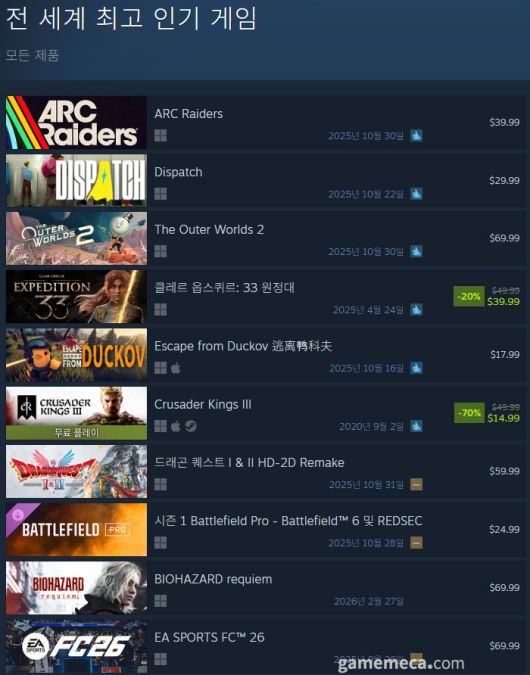Click the Windows platform icon under The Outer Worlds 2
This screenshot has height=675, width=530.
(x=161, y=251)
